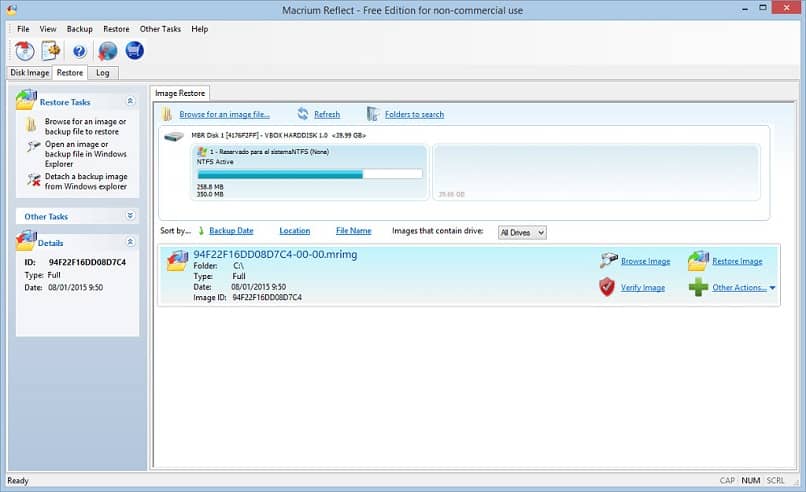Open the File menu
The image size is (806, 492).
click(x=23, y=29)
